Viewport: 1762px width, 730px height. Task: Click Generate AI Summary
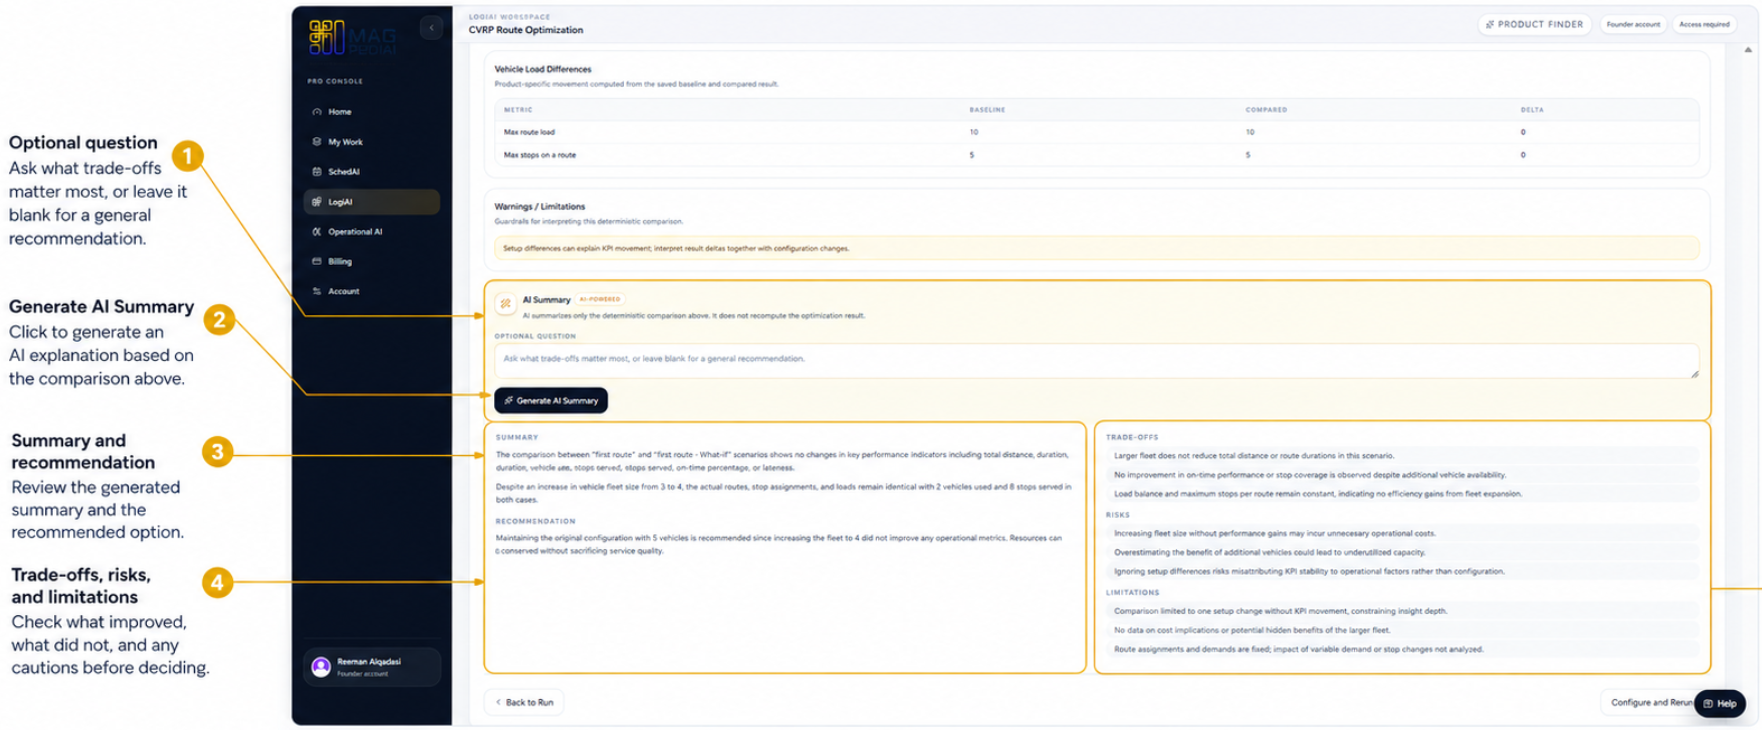[551, 400]
